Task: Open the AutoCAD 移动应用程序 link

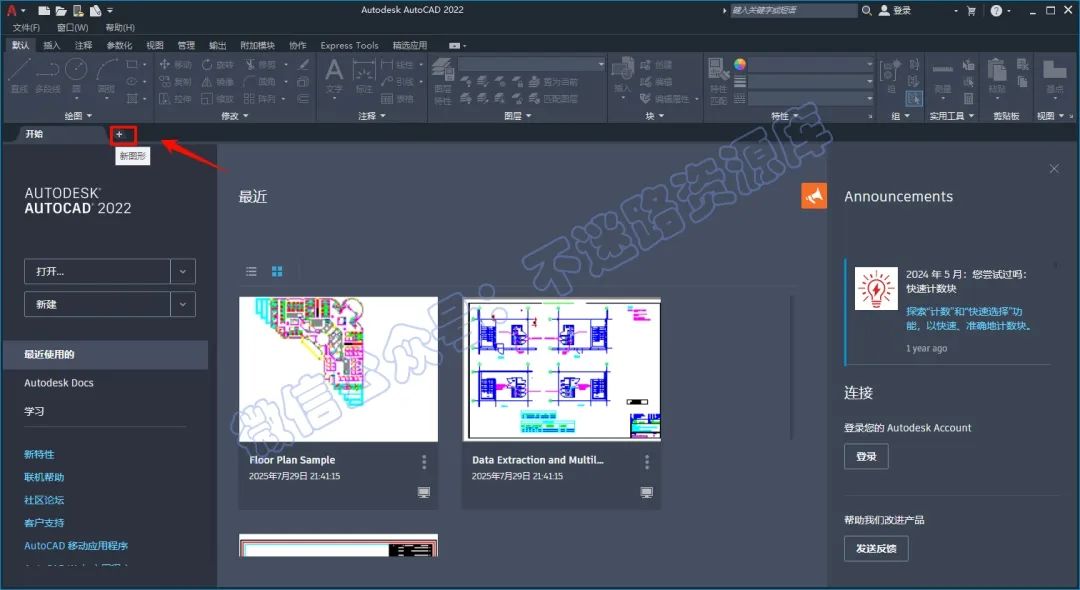Action: tap(76, 545)
